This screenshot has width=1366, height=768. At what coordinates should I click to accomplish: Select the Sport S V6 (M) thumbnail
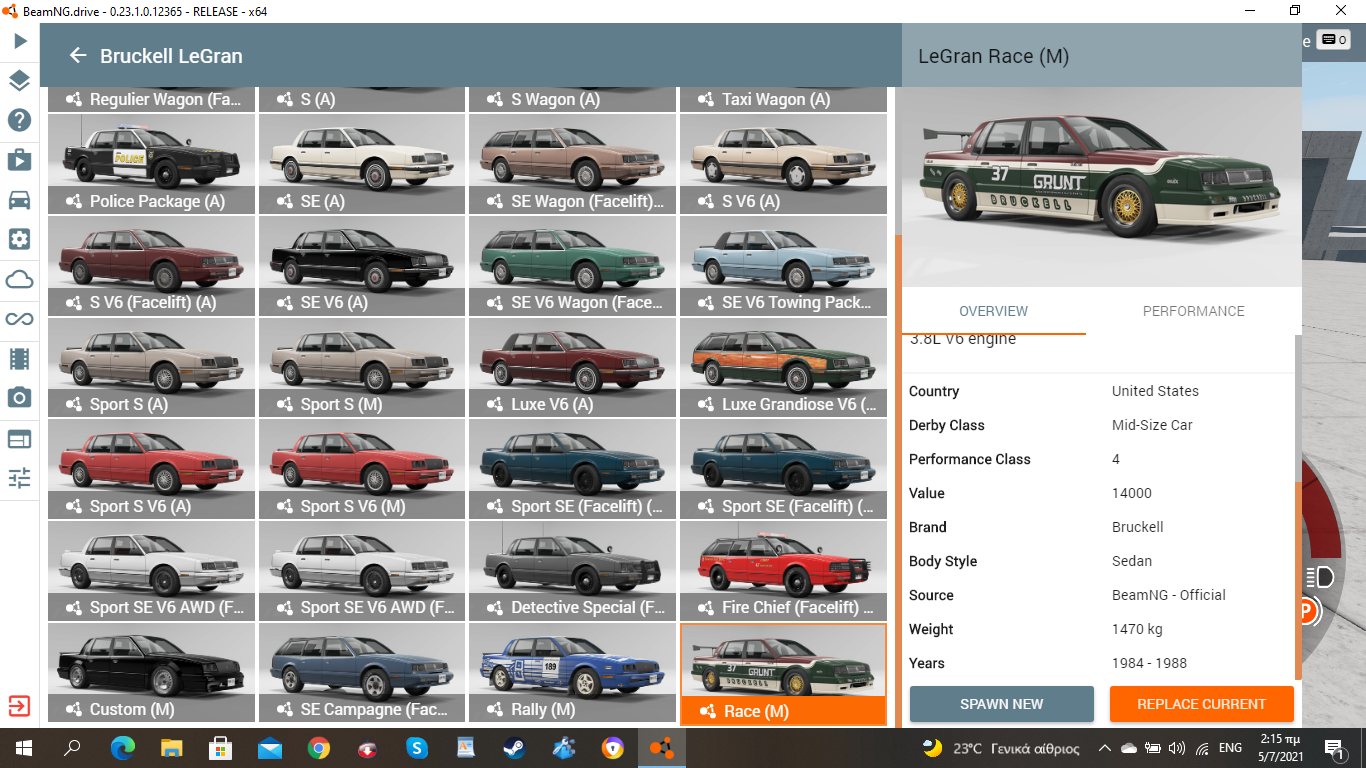(362, 469)
